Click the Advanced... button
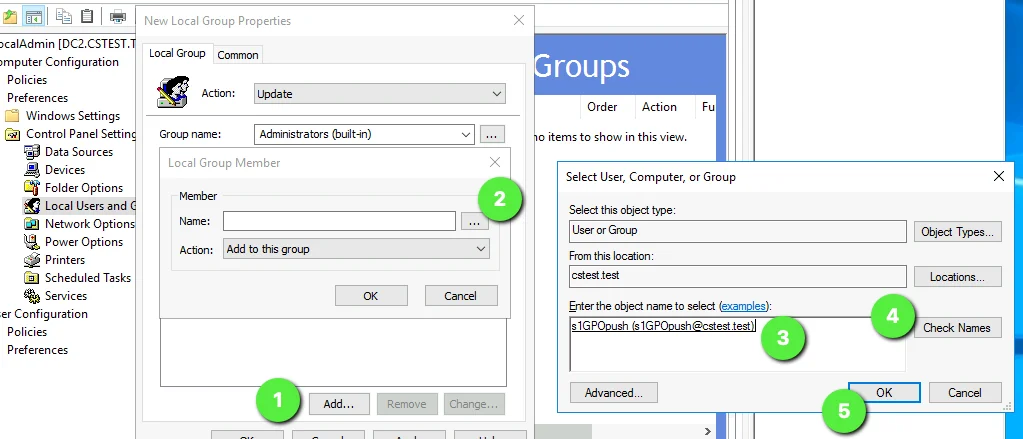Viewport: 1023px width, 439px height. point(613,393)
